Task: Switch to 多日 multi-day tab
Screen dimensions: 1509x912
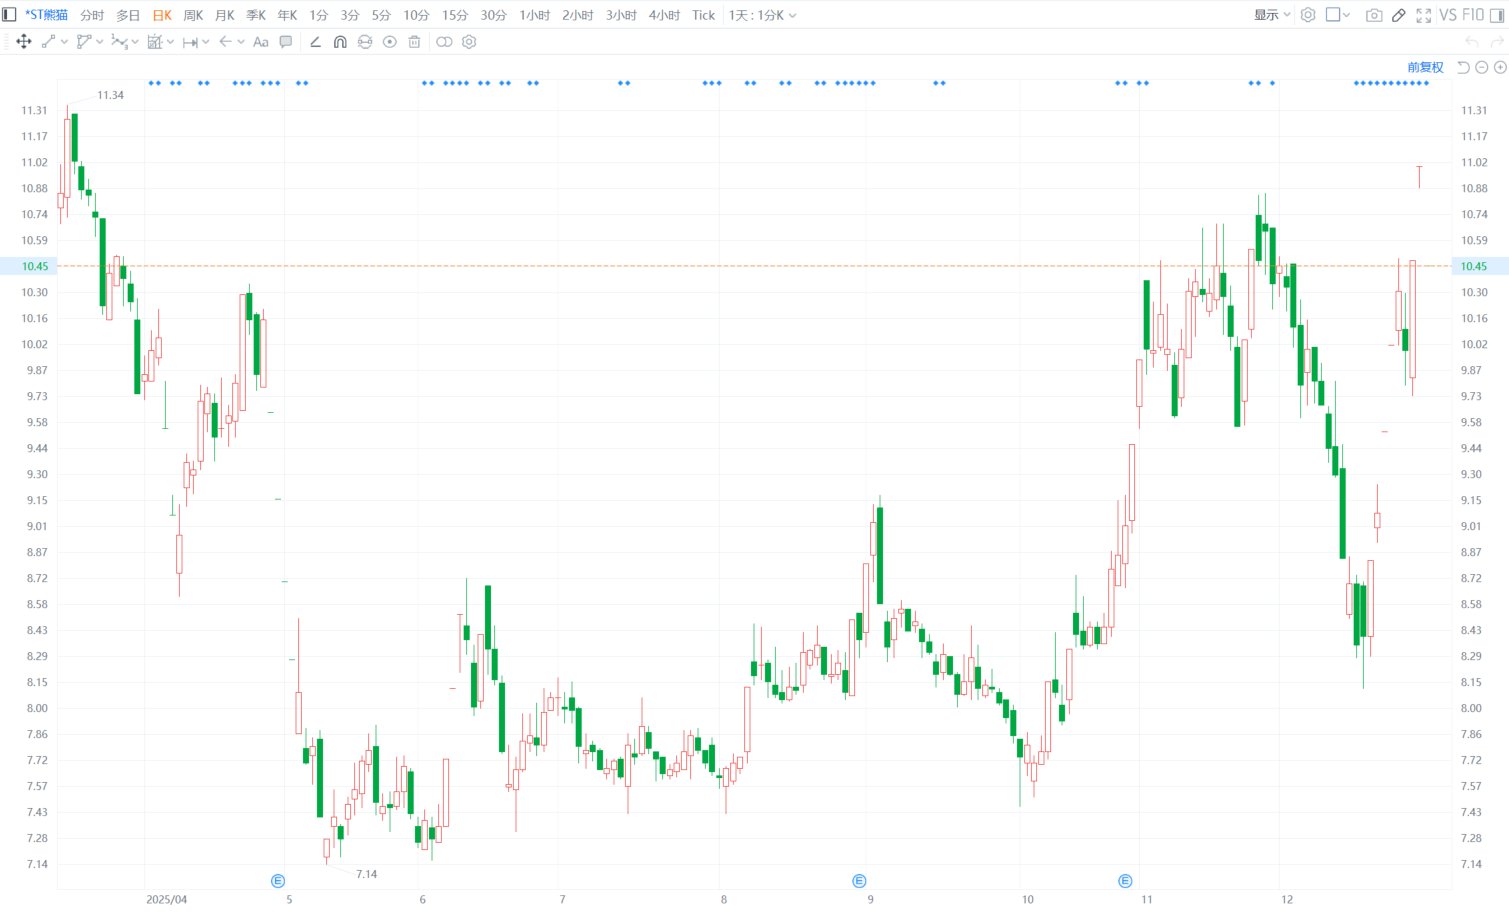Action: [x=128, y=15]
